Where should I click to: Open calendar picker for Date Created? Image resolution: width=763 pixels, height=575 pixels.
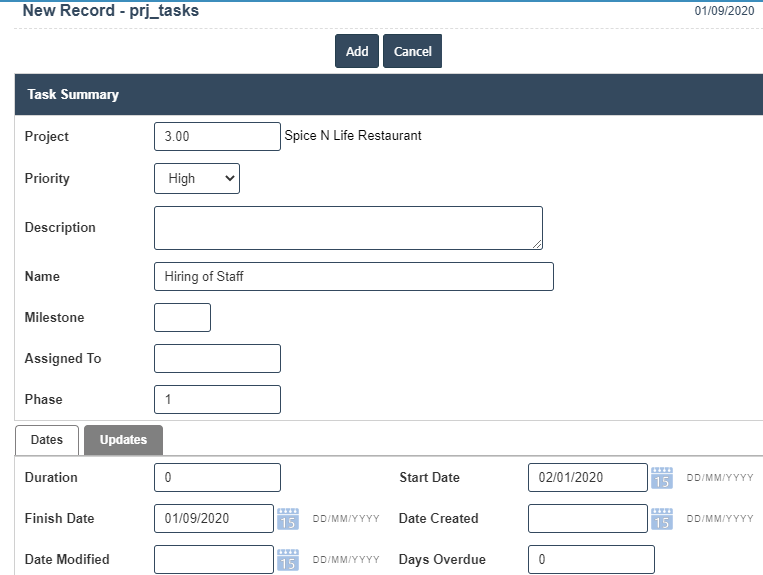(661, 519)
